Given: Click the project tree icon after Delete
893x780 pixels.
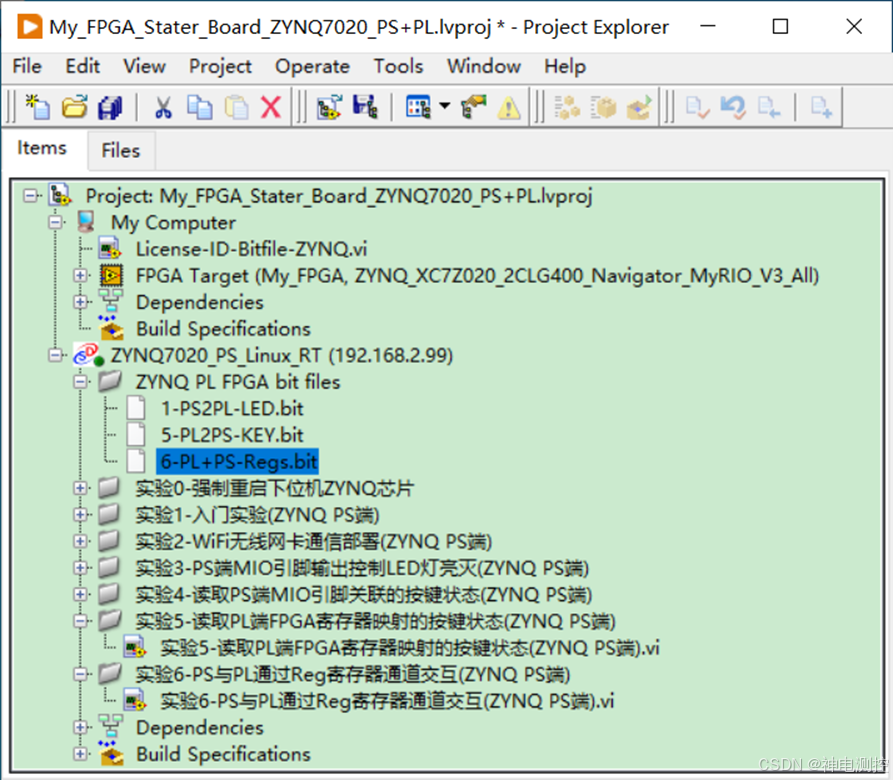Looking at the screenshot, I should (329, 106).
